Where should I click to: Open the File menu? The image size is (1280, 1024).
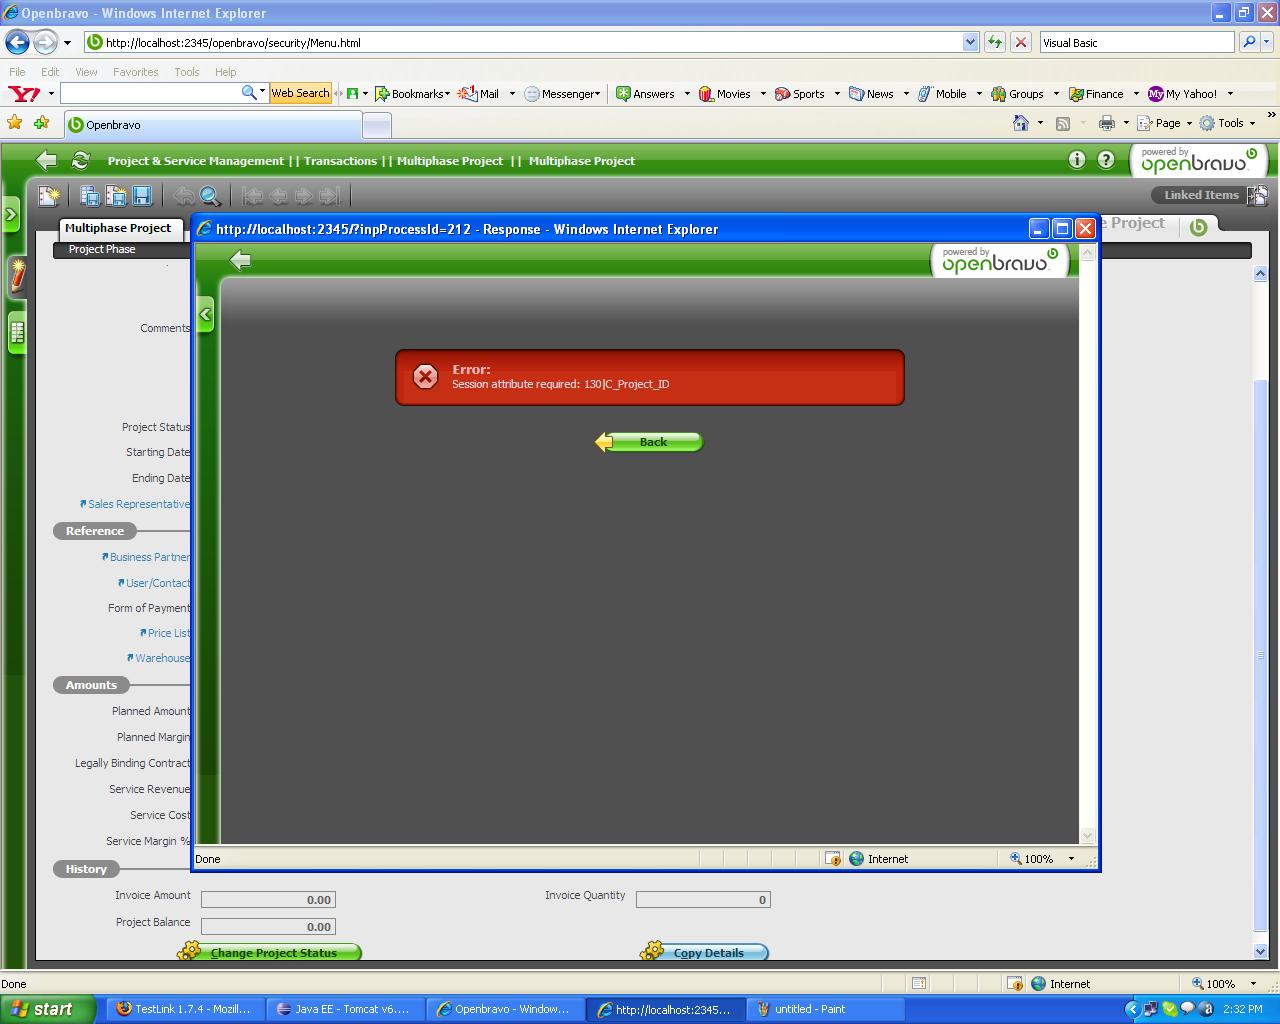(x=18, y=72)
